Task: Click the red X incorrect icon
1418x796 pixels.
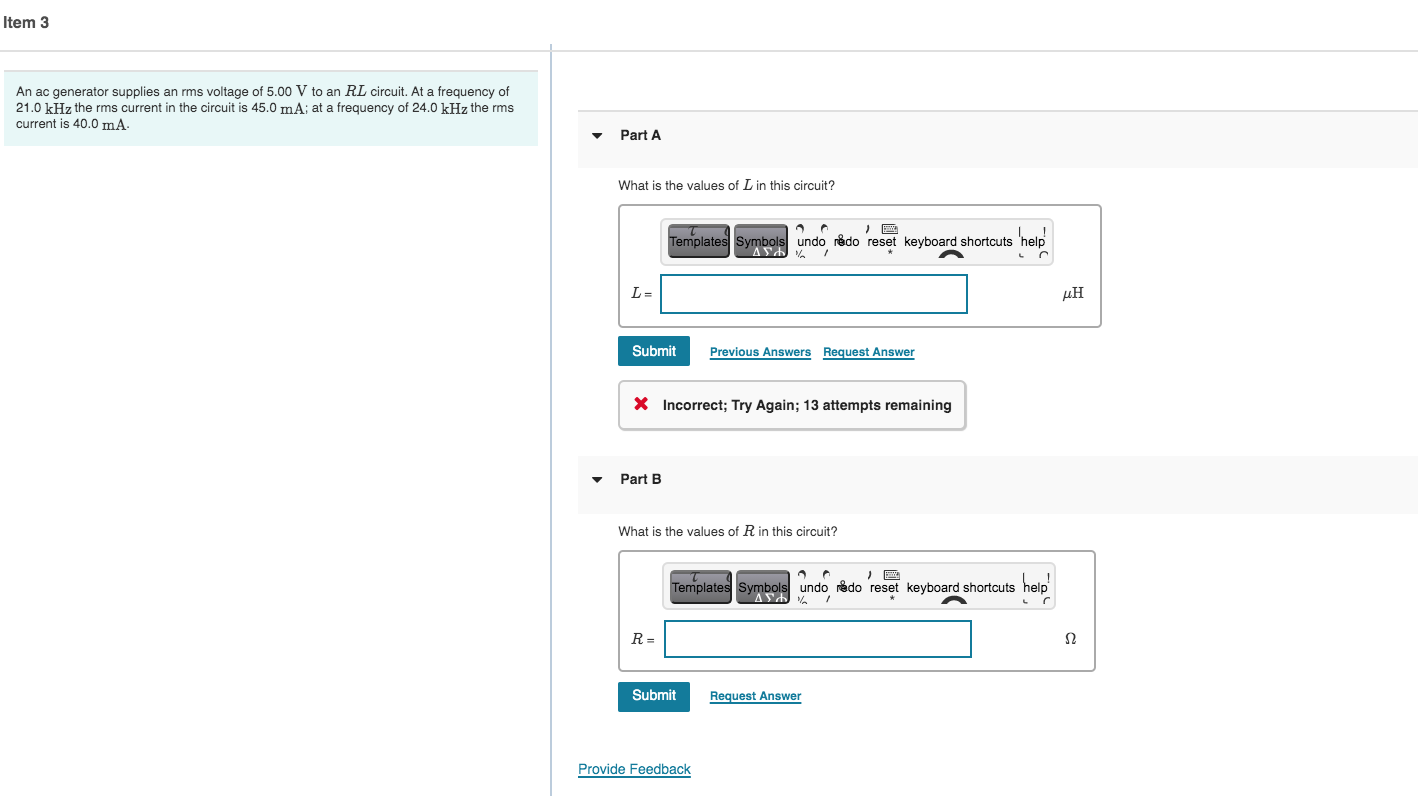Action: point(641,404)
